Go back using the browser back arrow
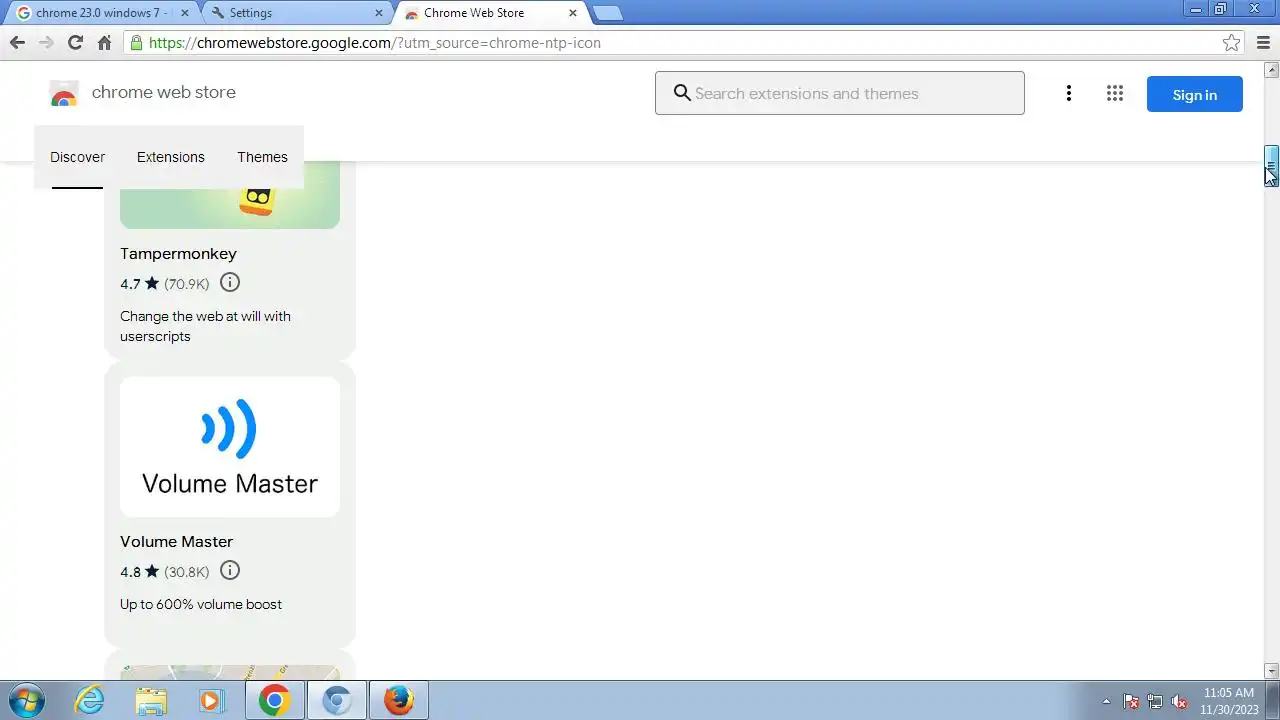 (x=17, y=42)
